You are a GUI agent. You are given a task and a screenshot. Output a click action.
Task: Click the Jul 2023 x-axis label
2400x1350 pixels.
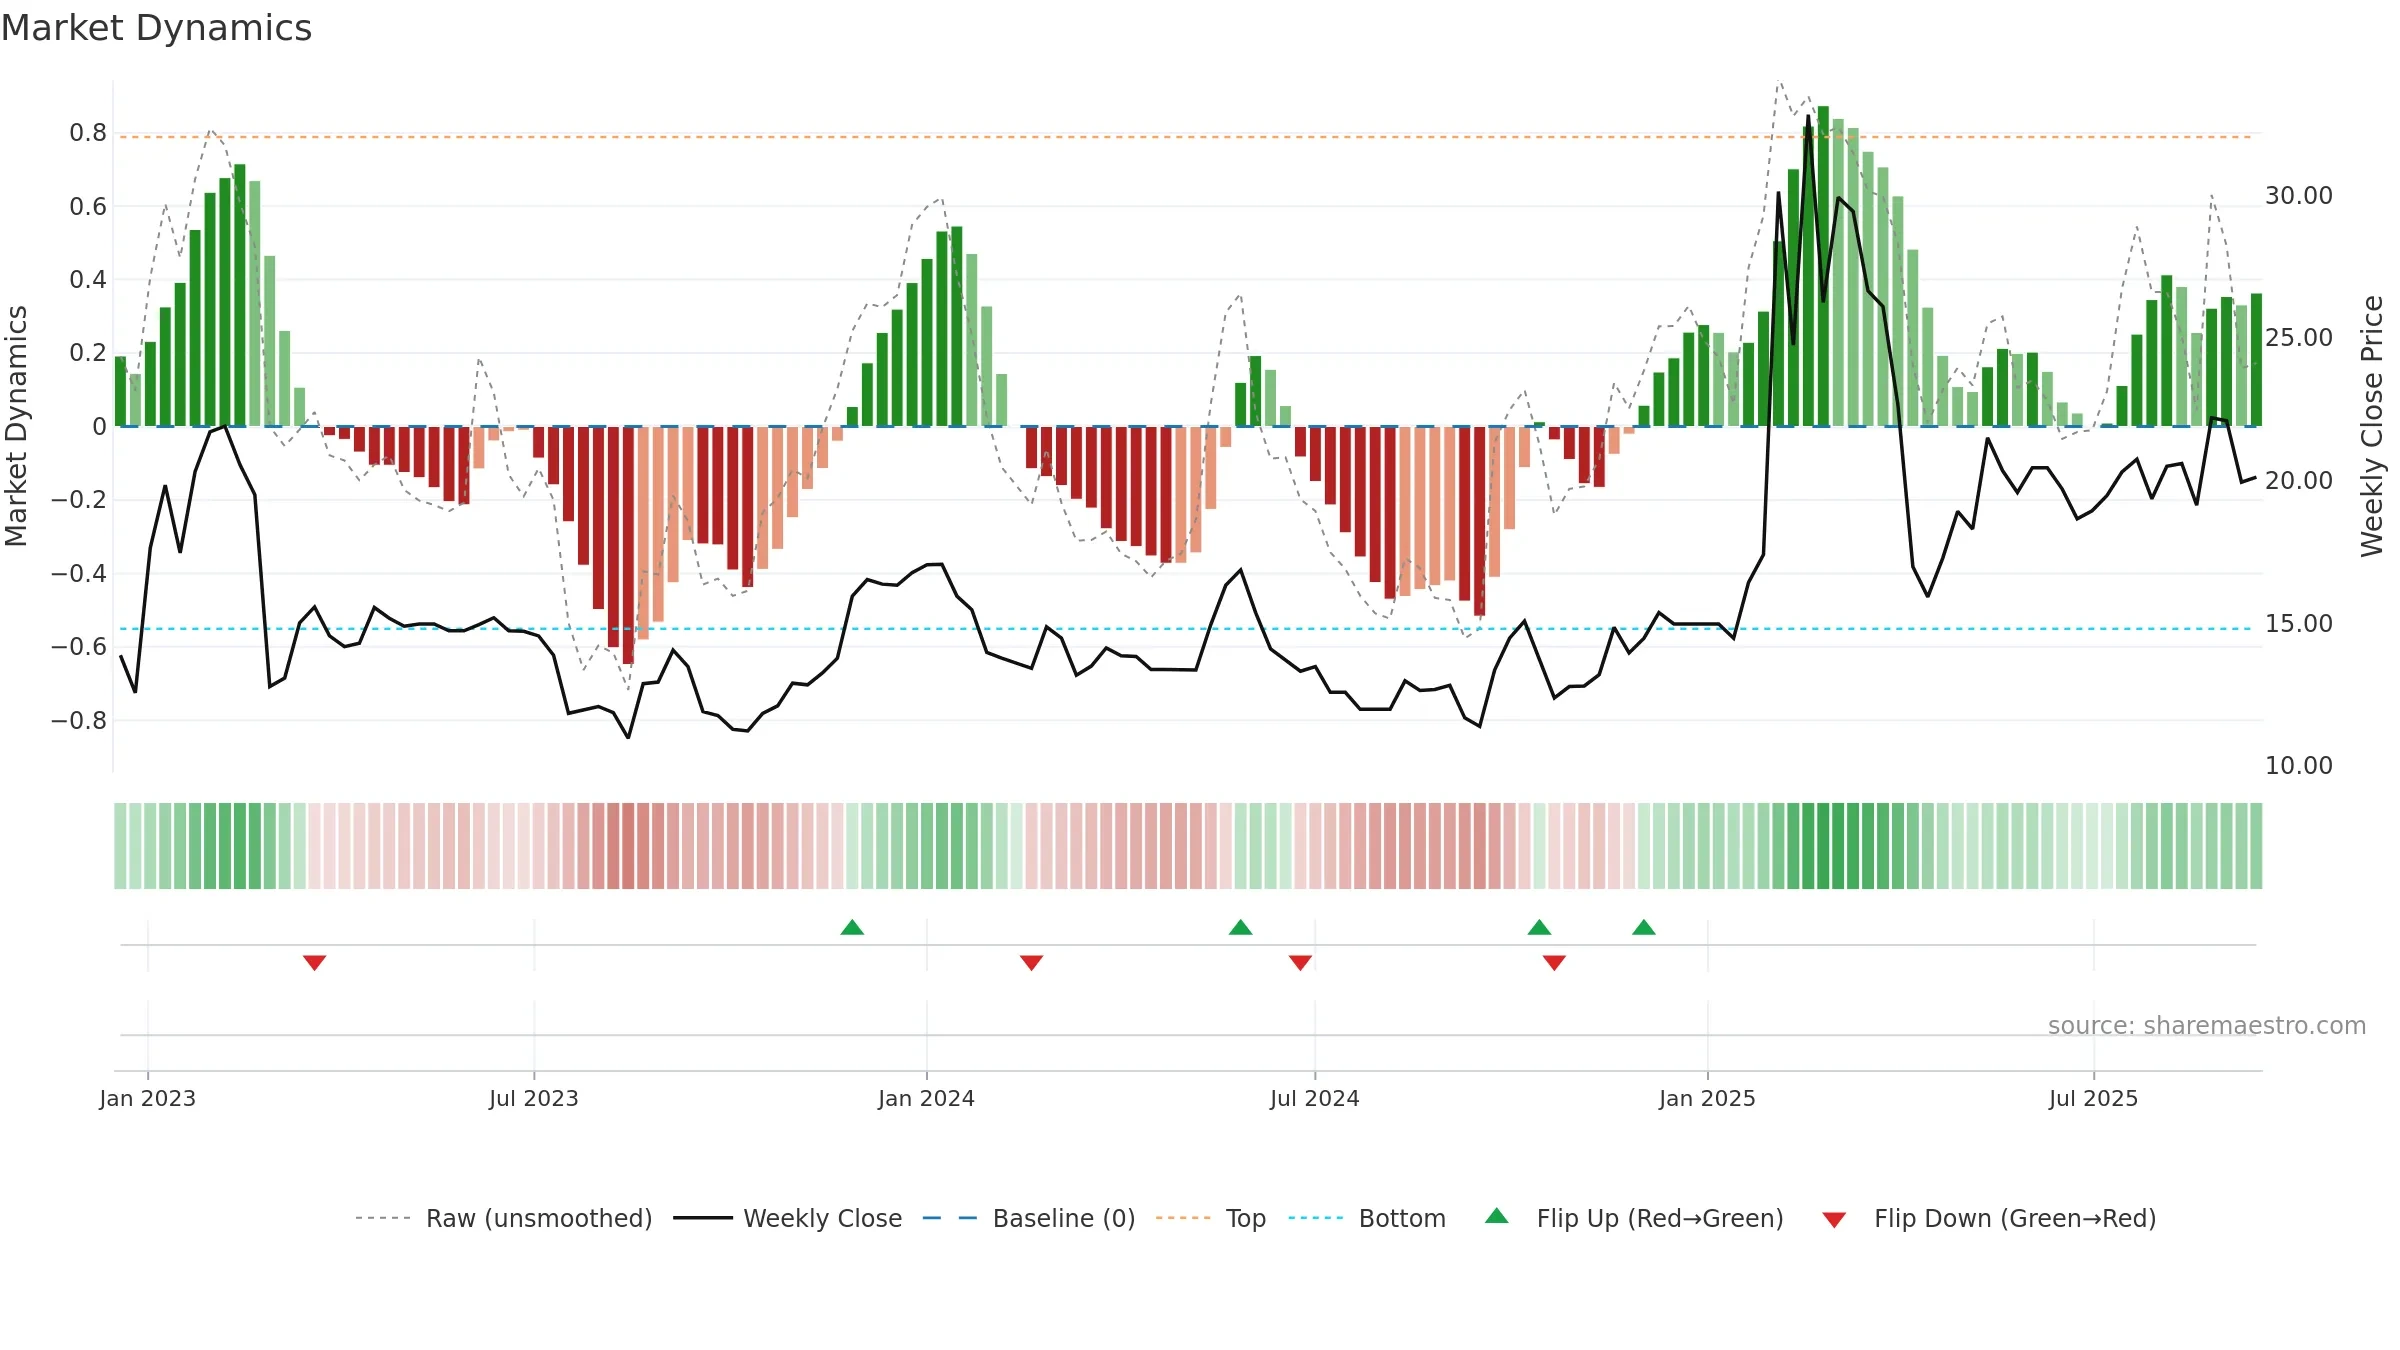pos(534,1098)
